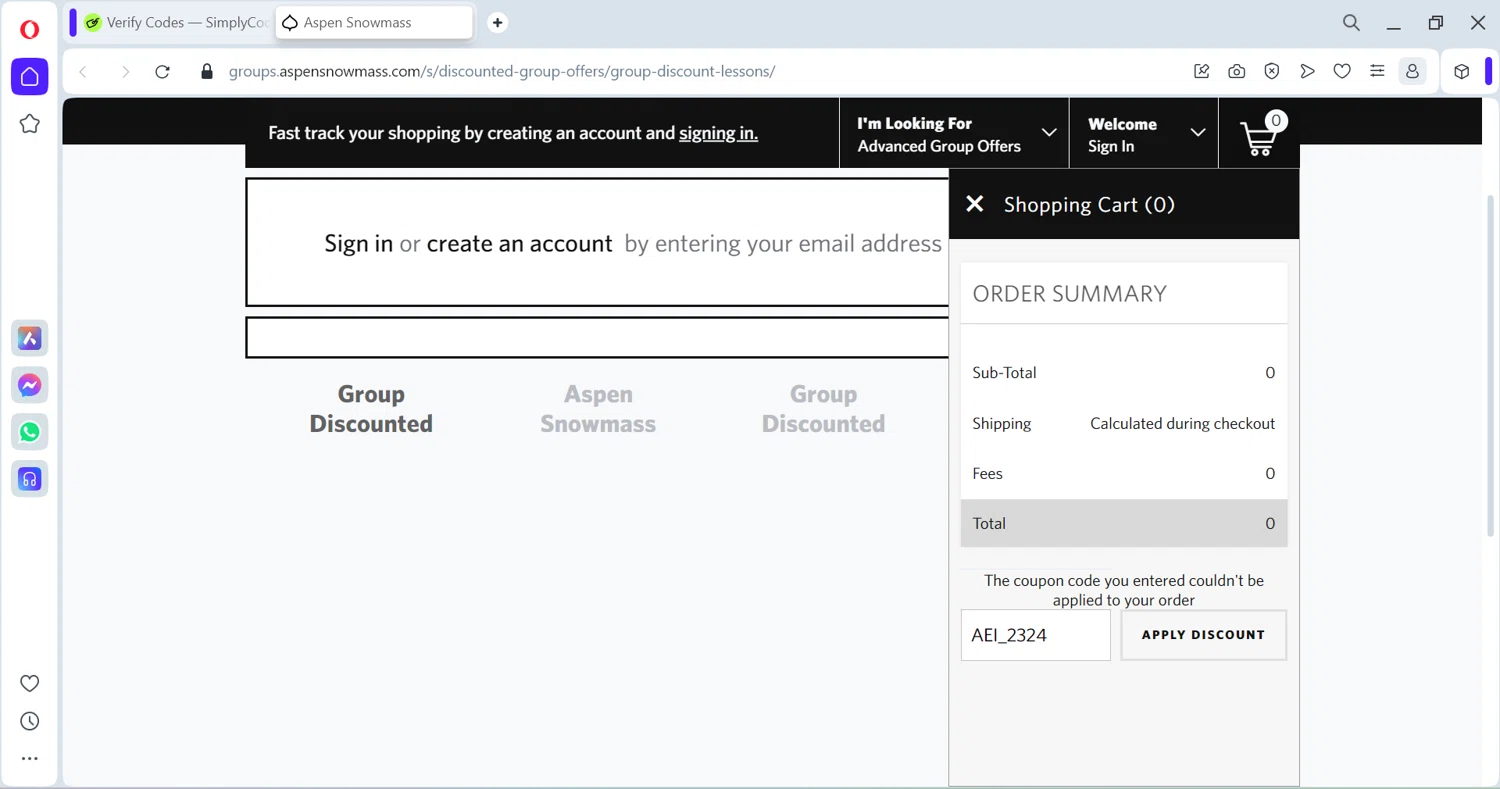
Task: Close the Shopping Cart panel
Action: [x=975, y=204]
